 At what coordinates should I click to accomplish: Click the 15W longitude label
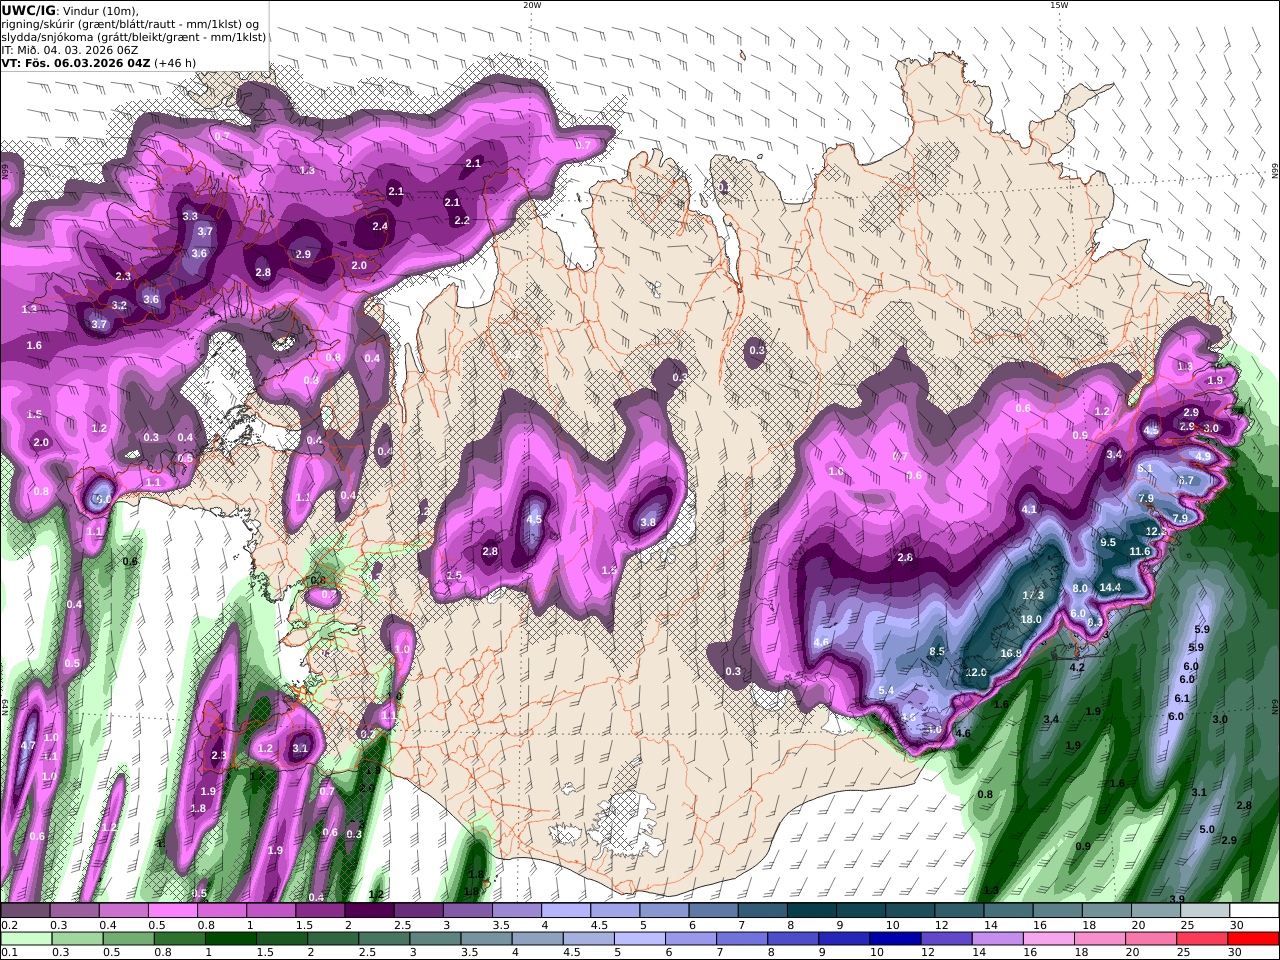(1059, 5)
